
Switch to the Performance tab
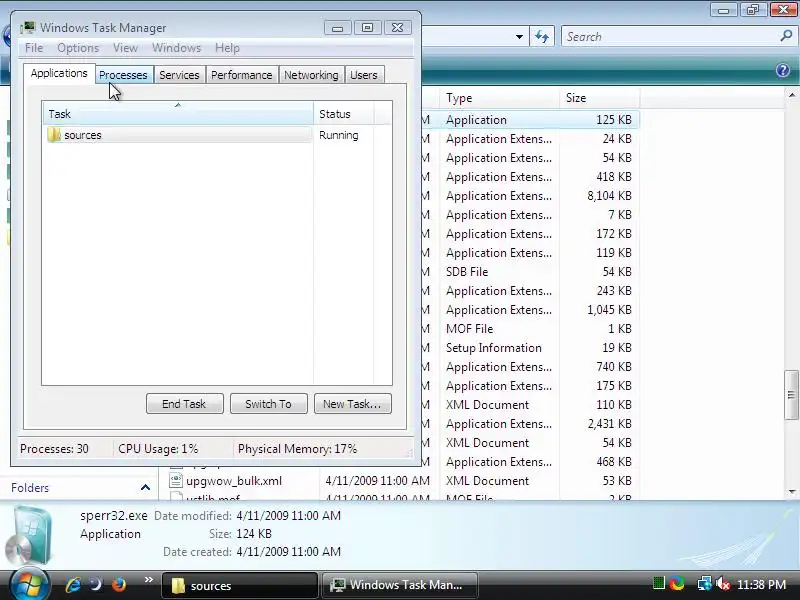pos(242,75)
